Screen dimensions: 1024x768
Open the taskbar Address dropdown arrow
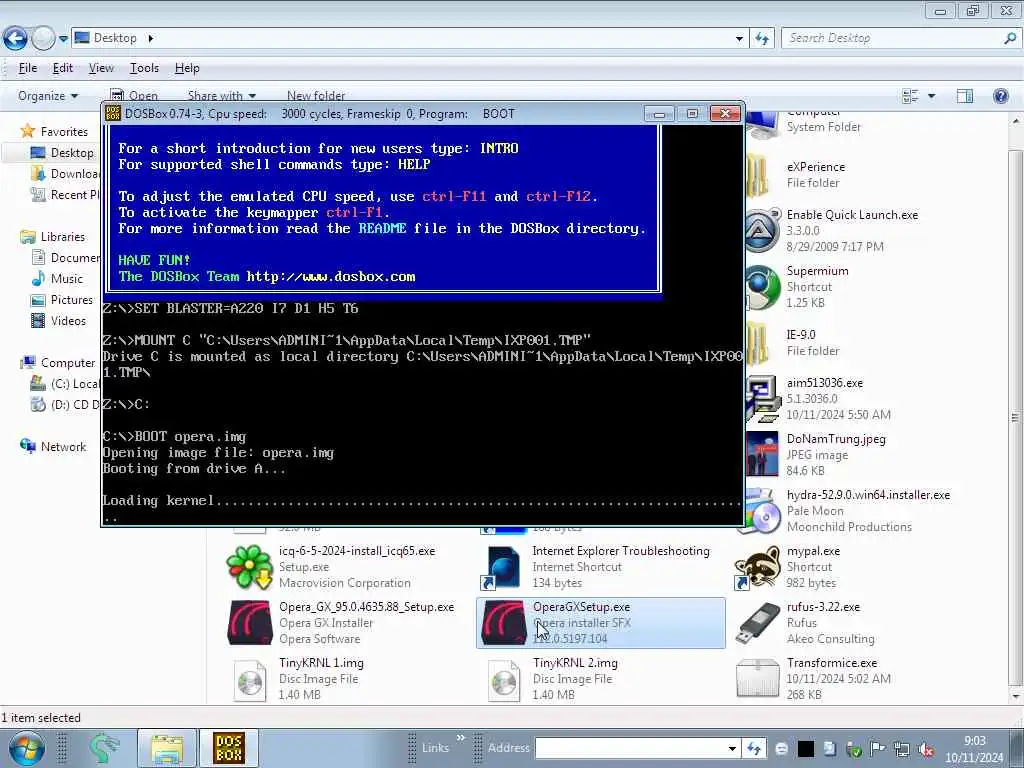732,748
